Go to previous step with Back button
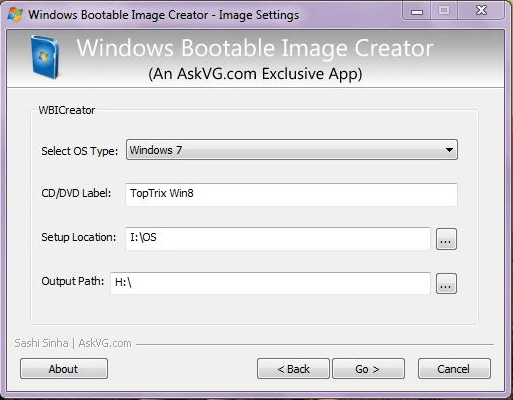The width and height of the screenshot is (513, 400). pos(293,369)
